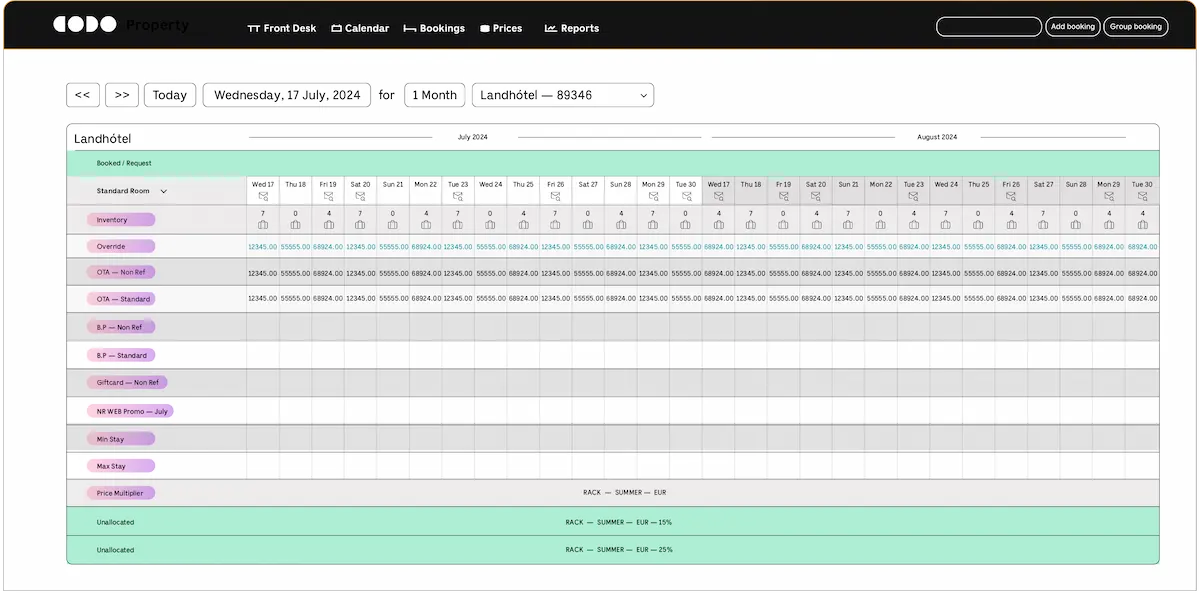Jump to the current date with Today
The height and width of the screenshot is (594, 1200).
point(170,95)
